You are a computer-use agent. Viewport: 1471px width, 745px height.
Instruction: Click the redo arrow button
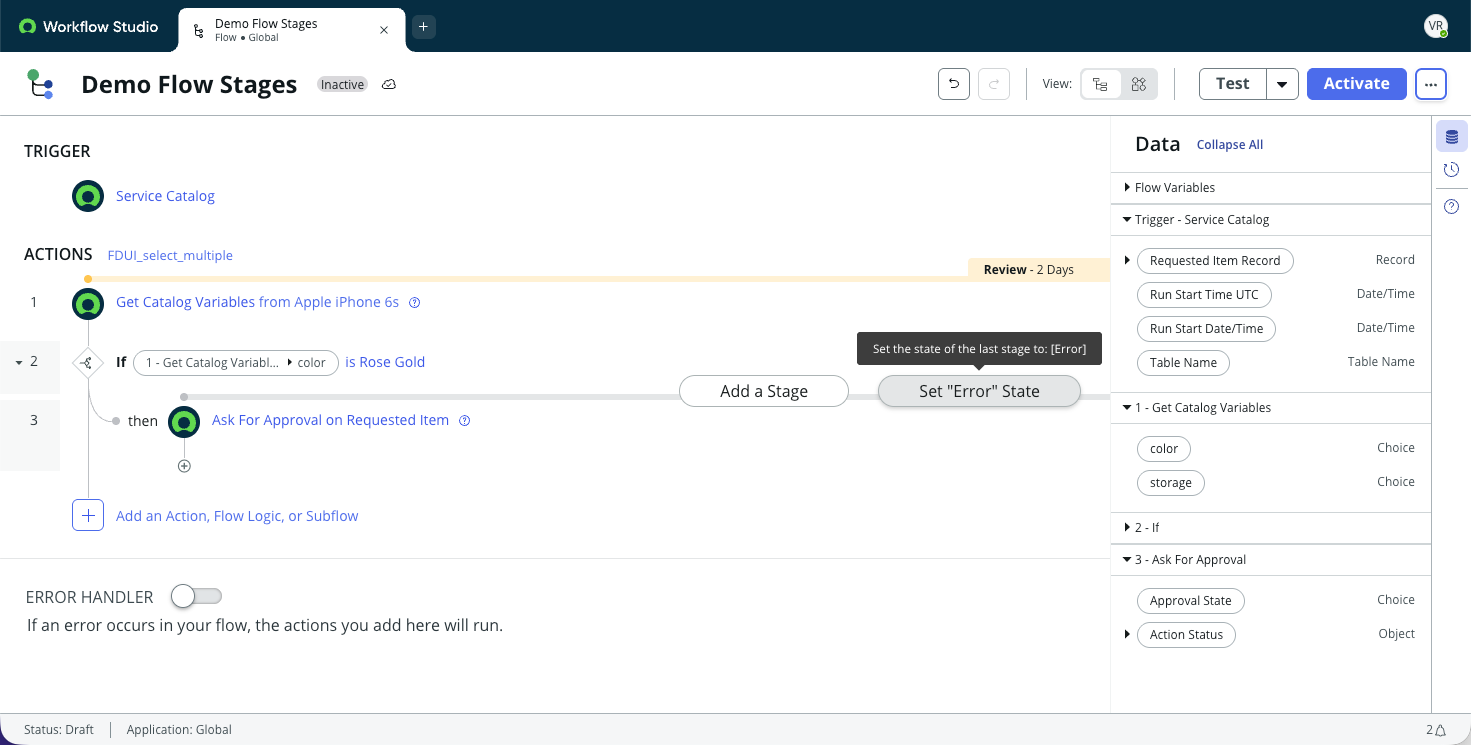point(993,84)
